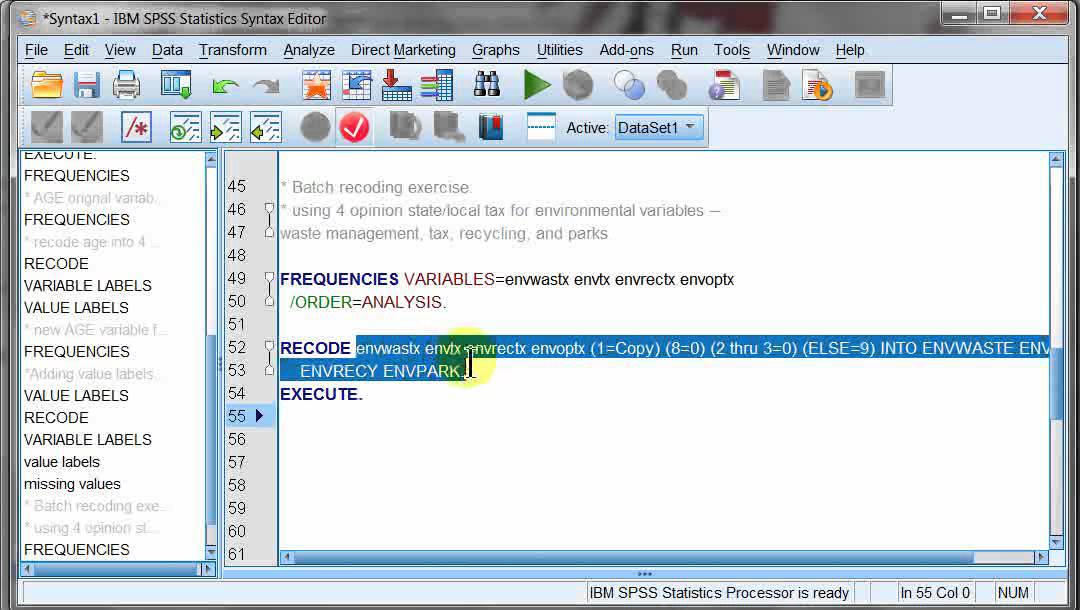This screenshot has width=1080, height=610.
Task: Open the Direct Marketing menu
Action: tap(403, 50)
